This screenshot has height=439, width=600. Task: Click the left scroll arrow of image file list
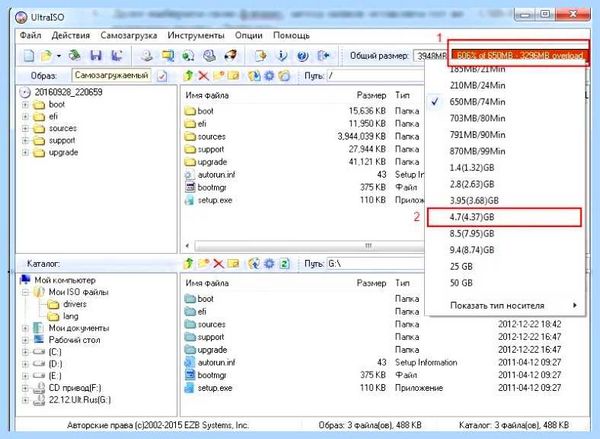[x=188, y=246]
